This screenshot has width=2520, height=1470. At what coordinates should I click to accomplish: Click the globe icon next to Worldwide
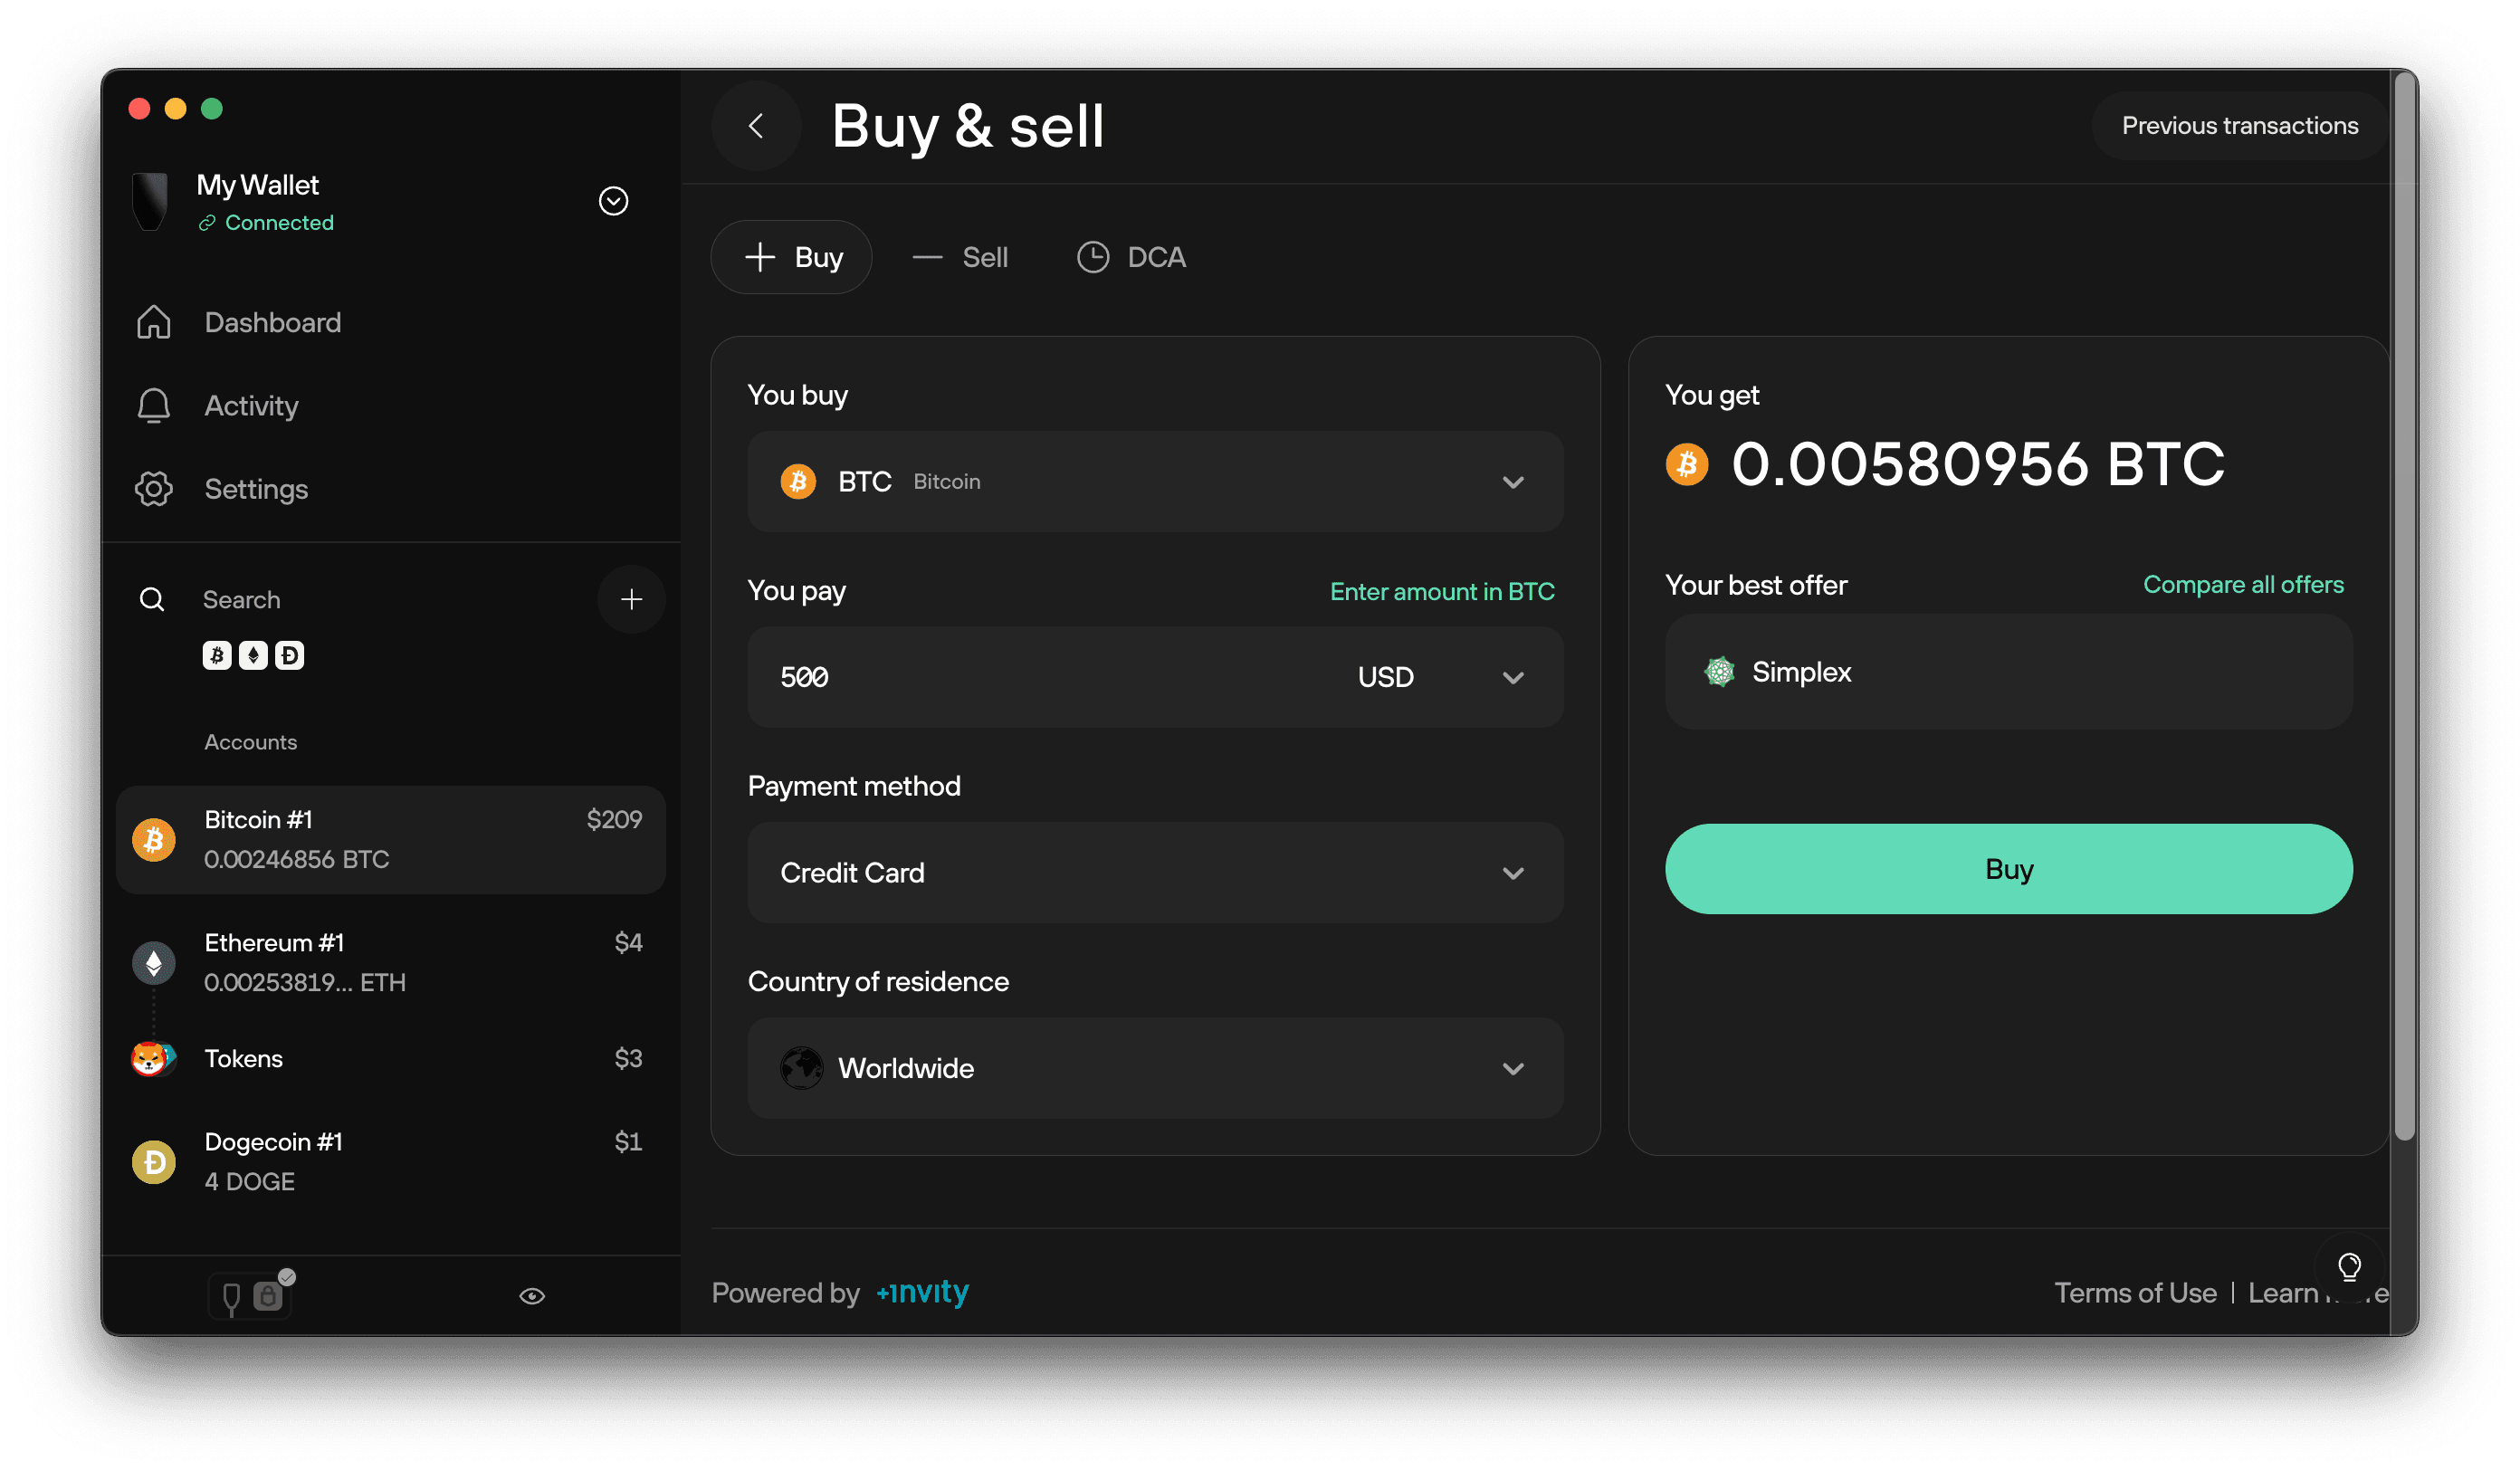[801, 1069]
